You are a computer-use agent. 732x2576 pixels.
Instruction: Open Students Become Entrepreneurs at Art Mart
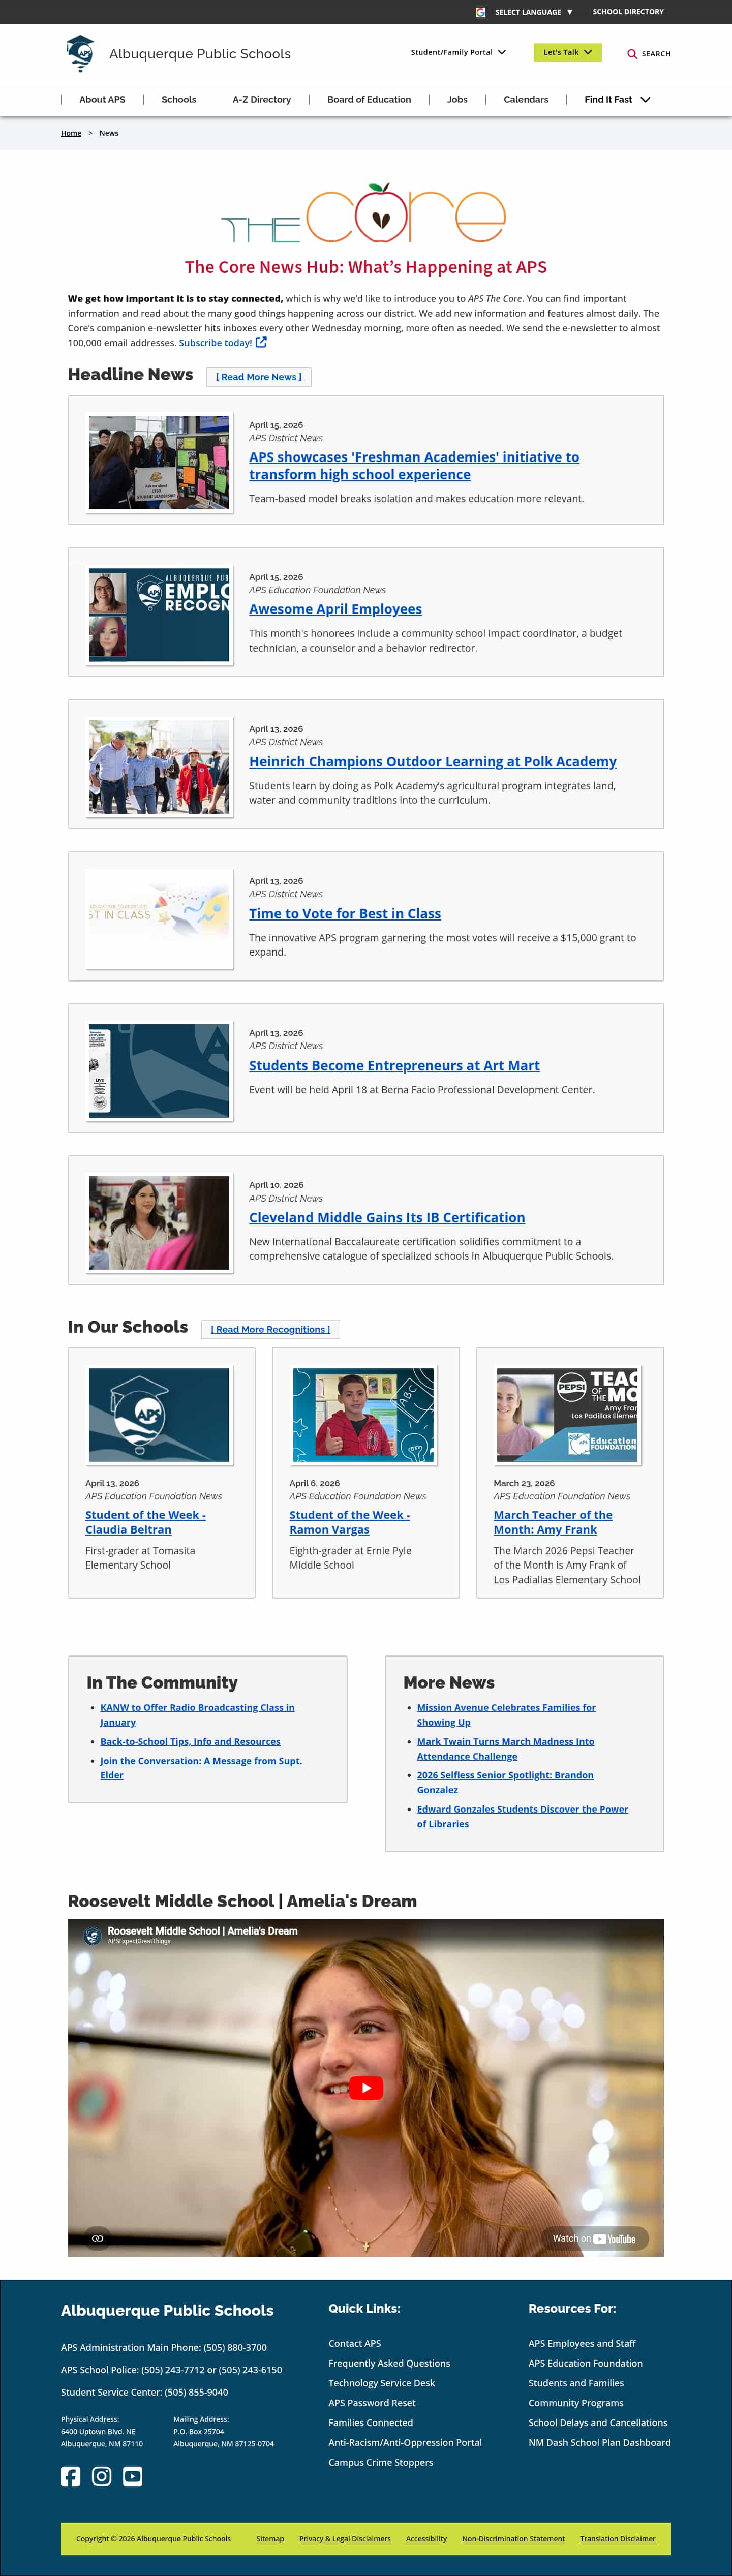click(394, 1066)
